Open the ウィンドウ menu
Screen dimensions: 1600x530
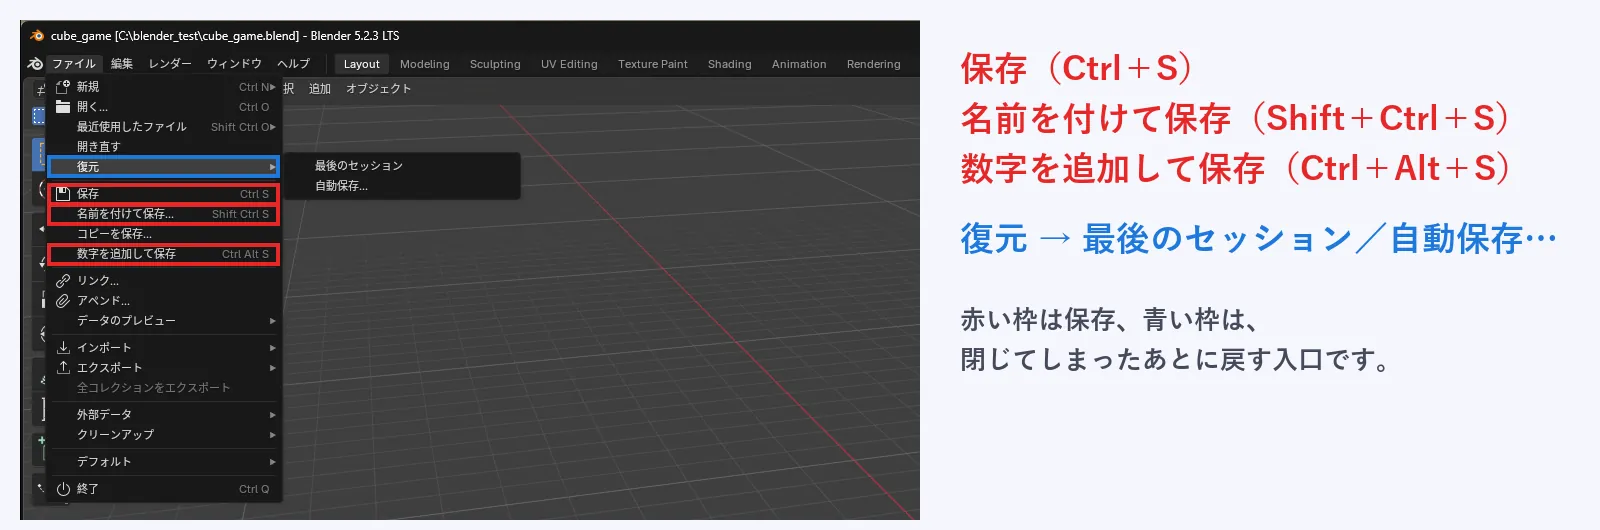(x=234, y=64)
